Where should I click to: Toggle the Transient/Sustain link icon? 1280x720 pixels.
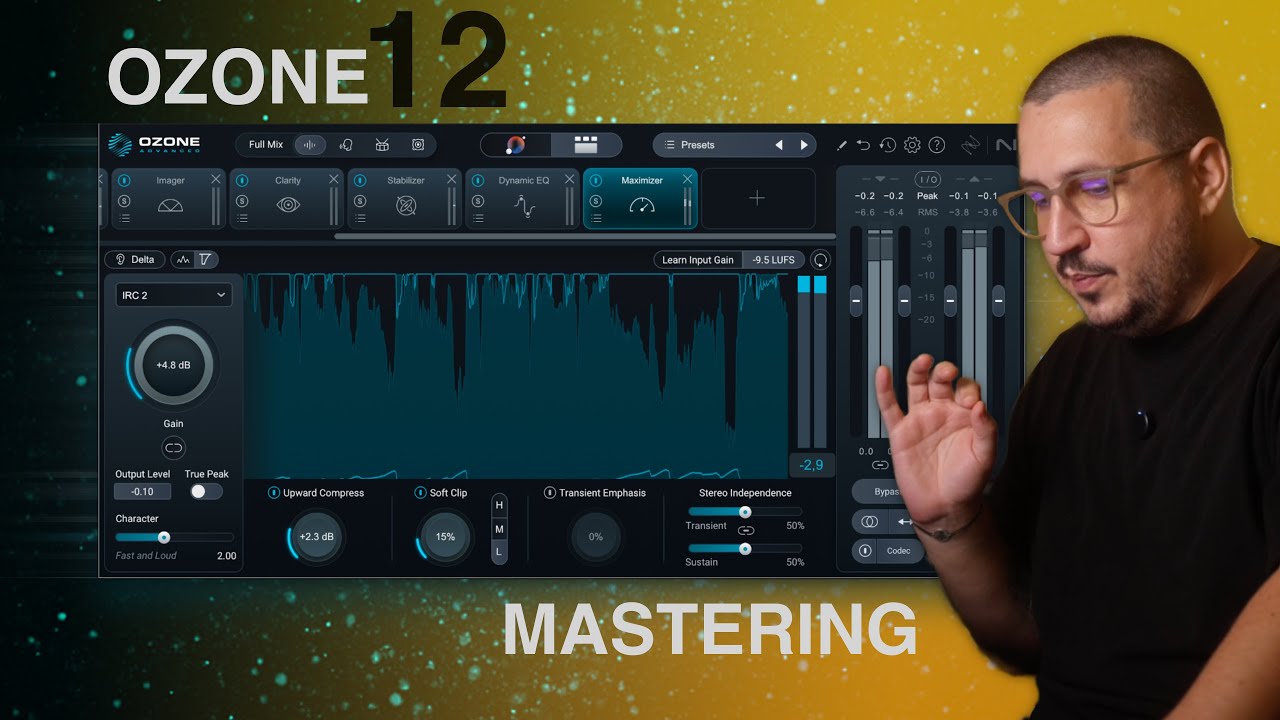pos(745,530)
